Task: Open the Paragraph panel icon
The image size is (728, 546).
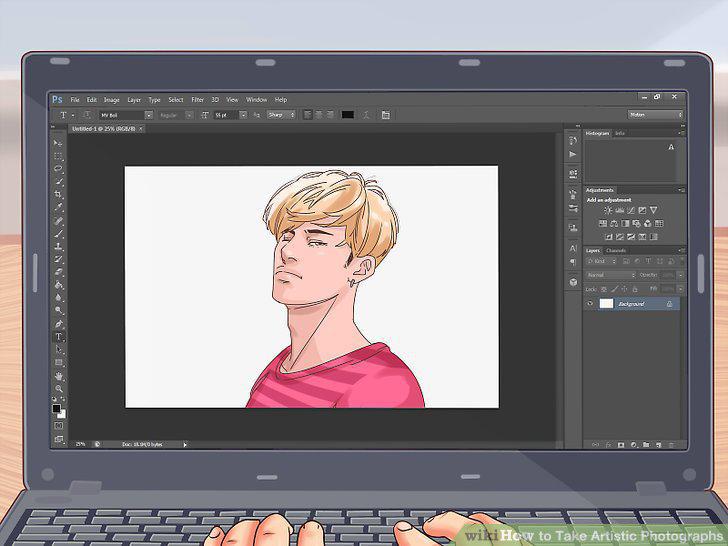Action: click(x=573, y=262)
